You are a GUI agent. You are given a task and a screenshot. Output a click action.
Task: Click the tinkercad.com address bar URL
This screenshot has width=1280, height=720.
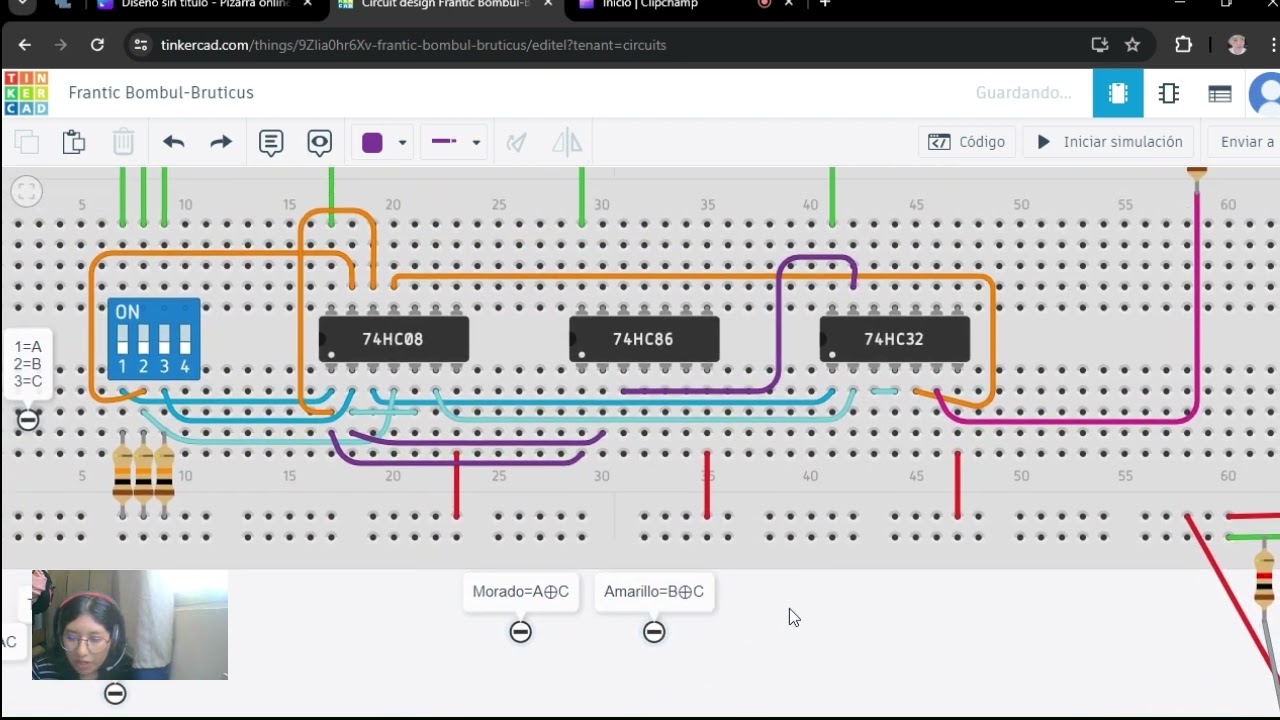coord(413,45)
